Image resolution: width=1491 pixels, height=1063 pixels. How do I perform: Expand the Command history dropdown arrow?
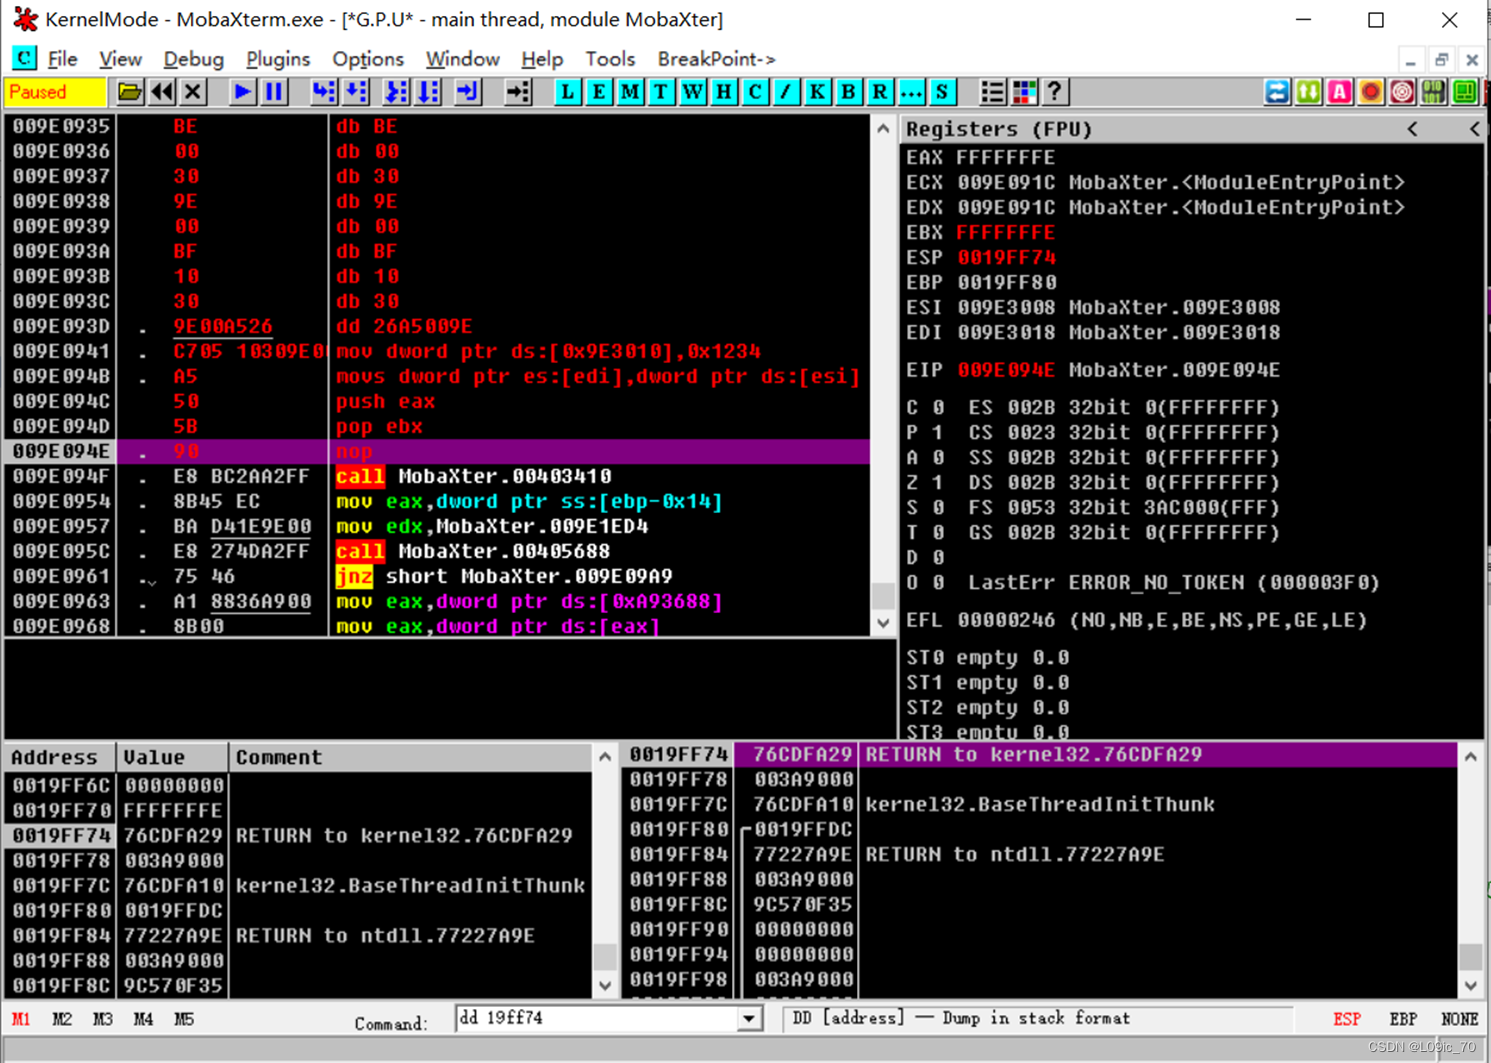pyautogui.click(x=749, y=1019)
